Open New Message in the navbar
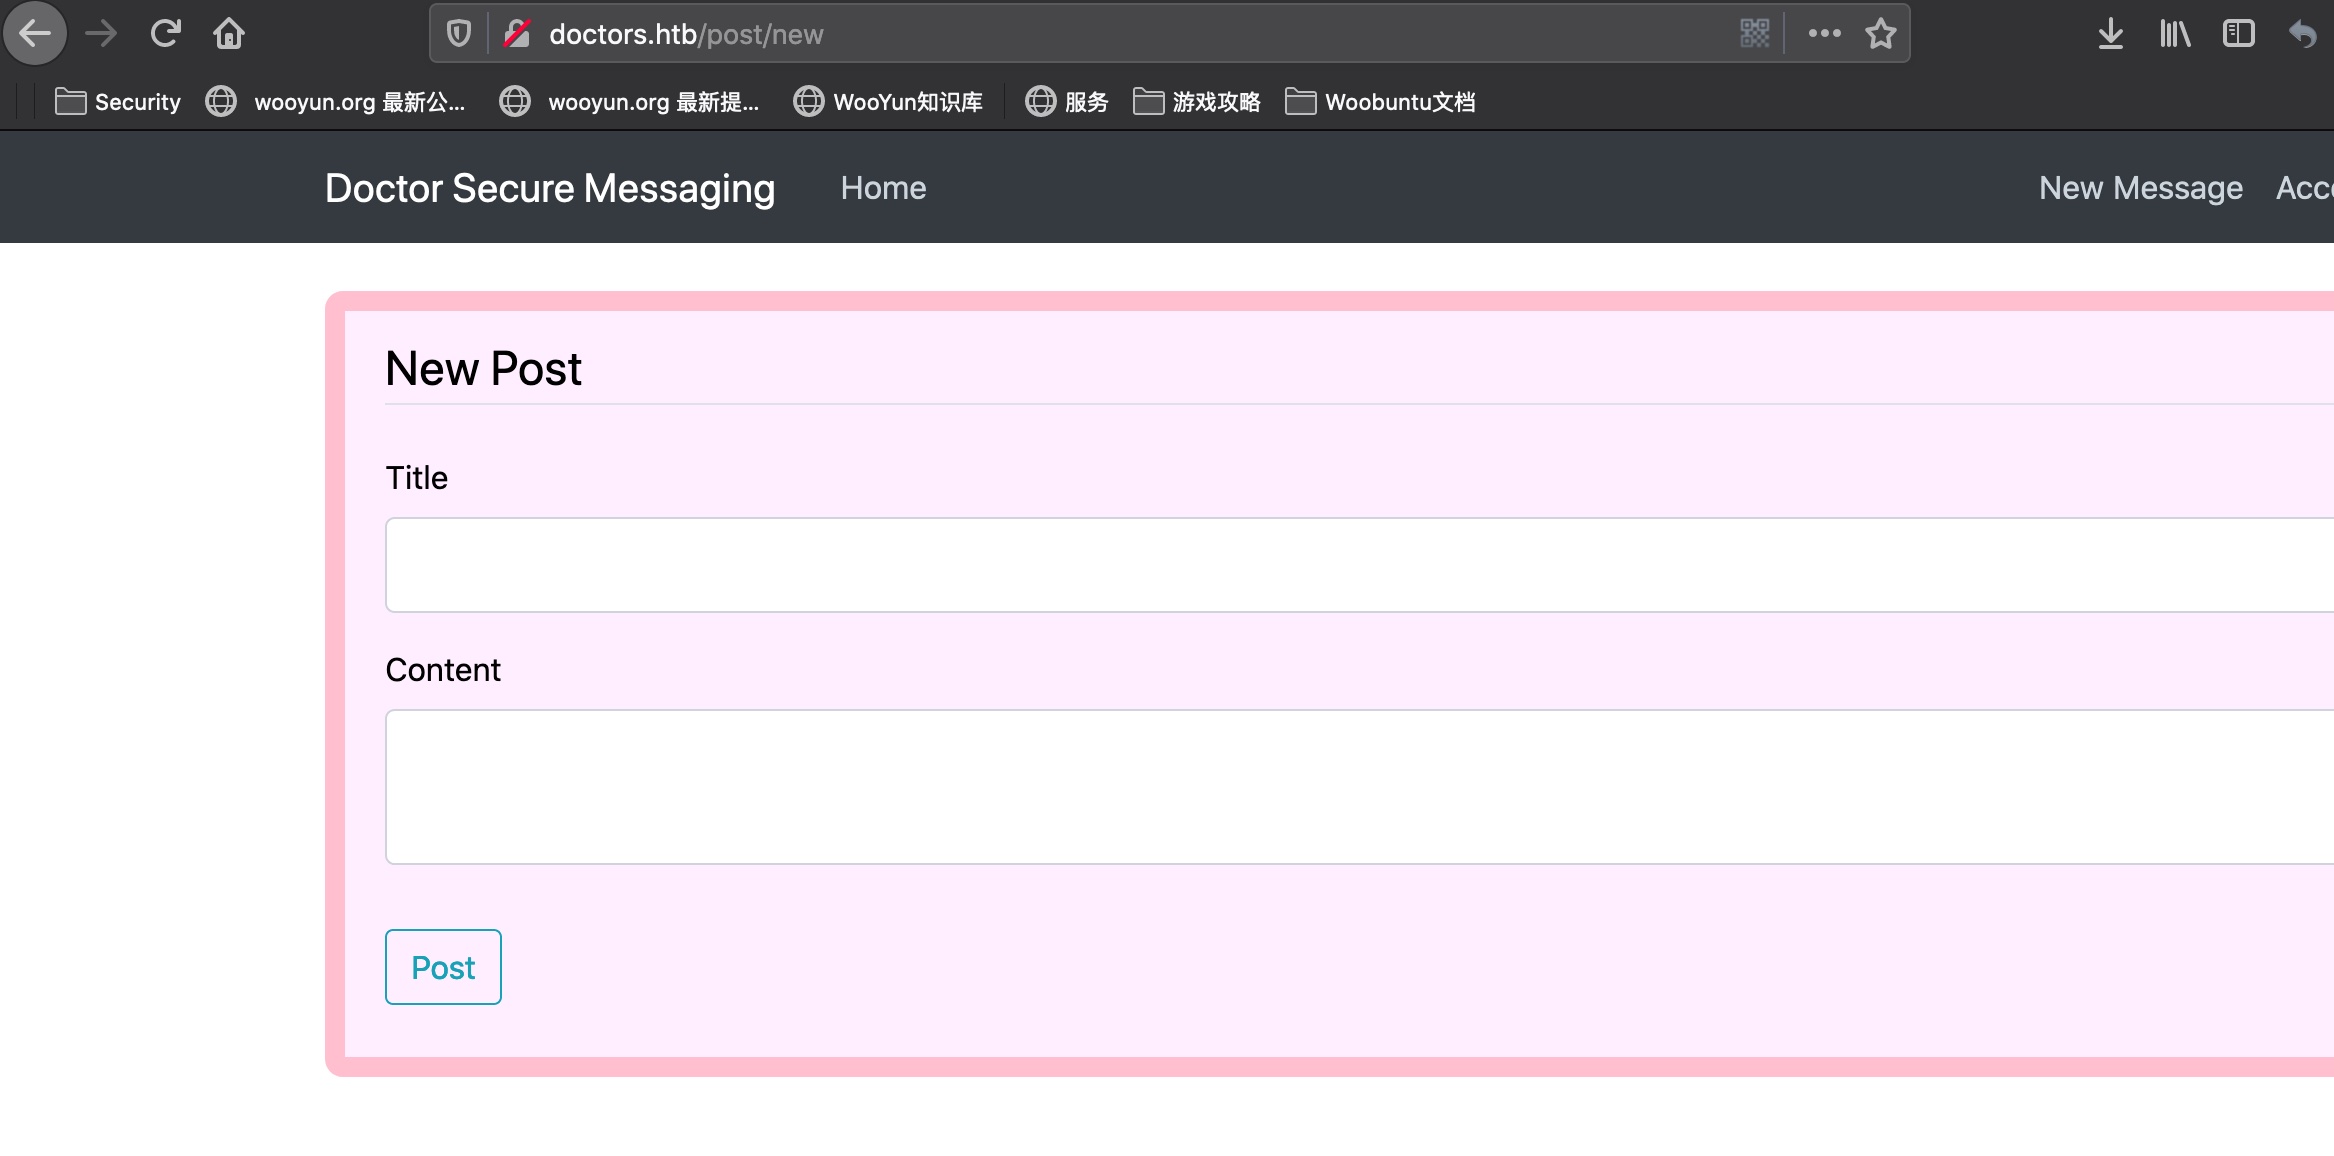2334x1156 pixels. tap(2140, 188)
